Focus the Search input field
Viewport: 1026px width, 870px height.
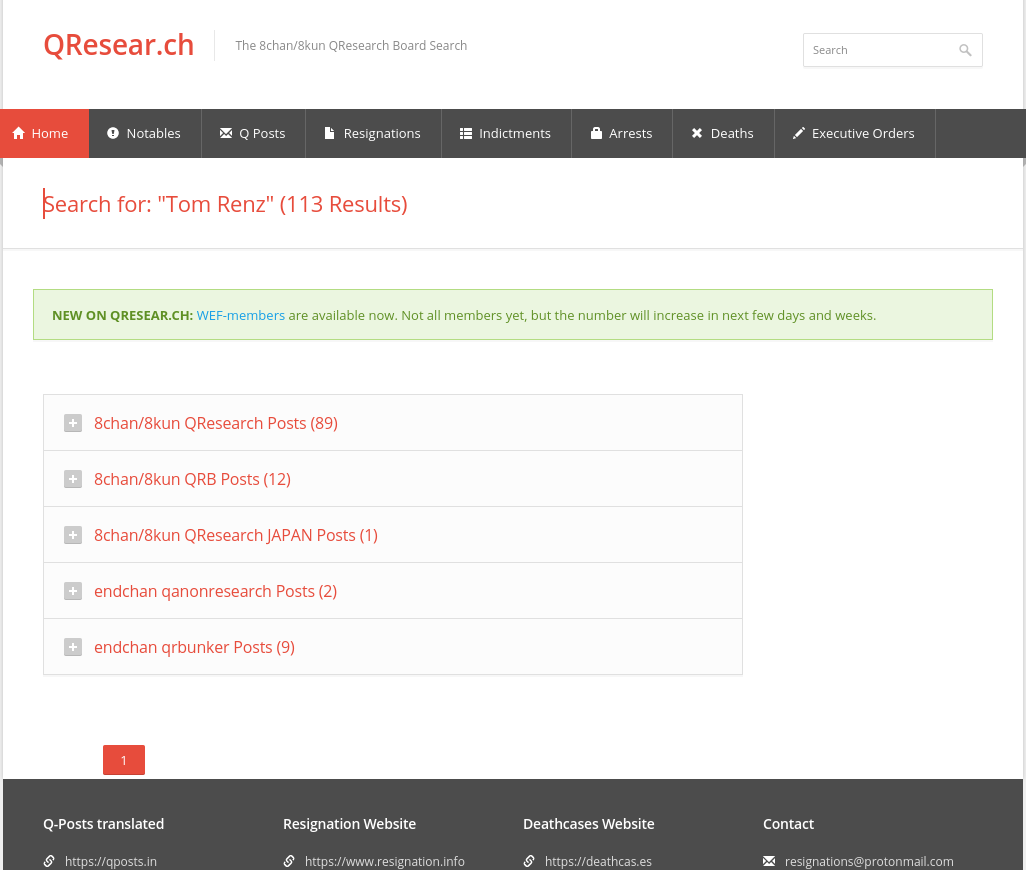893,50
